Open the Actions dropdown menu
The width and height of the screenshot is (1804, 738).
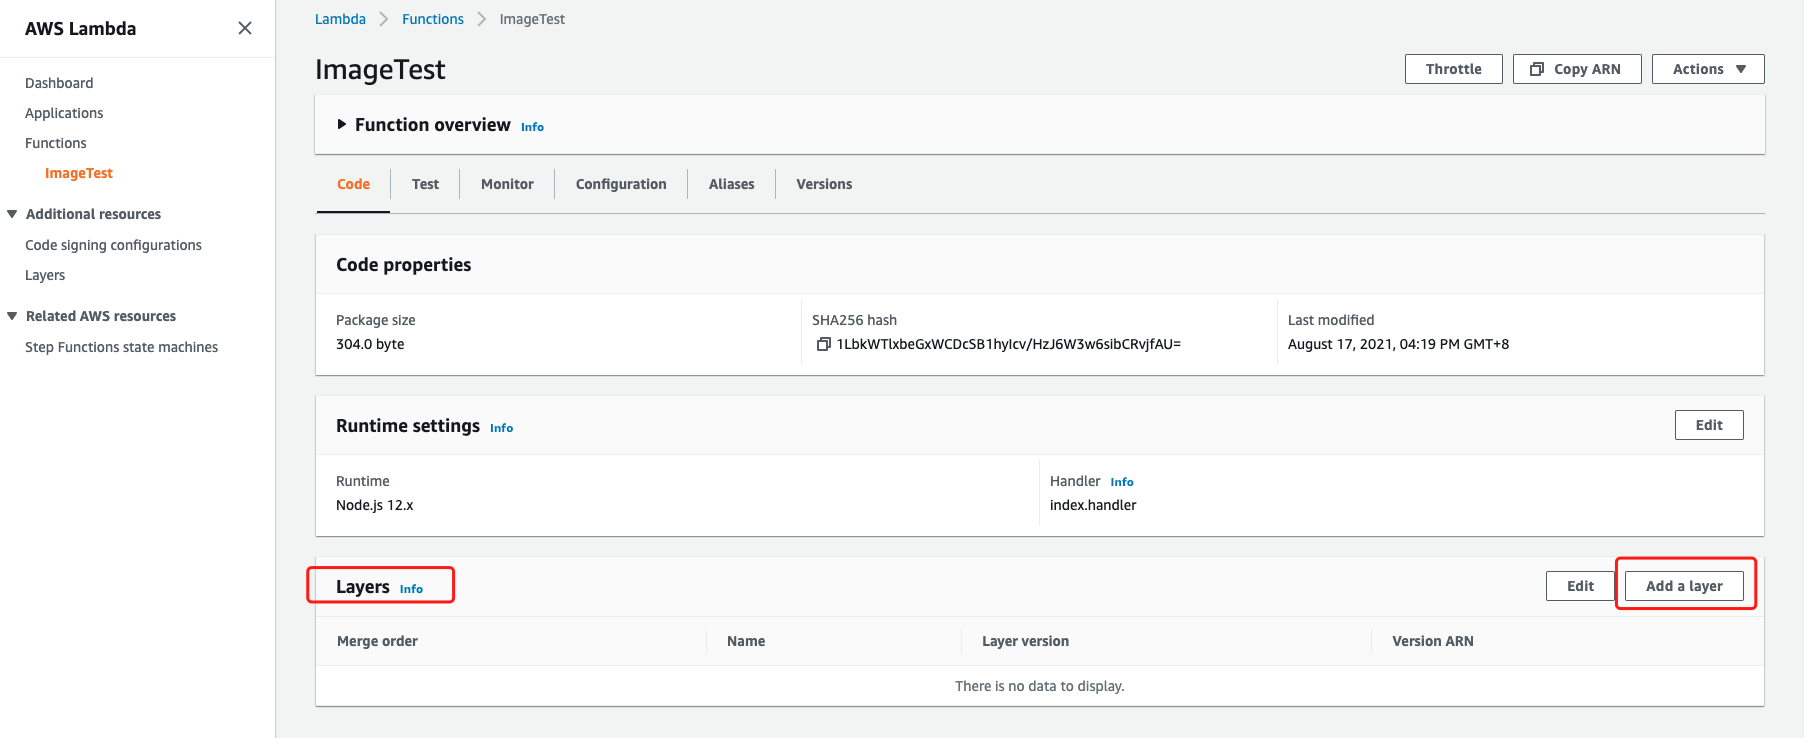[x=1708, y=69]
